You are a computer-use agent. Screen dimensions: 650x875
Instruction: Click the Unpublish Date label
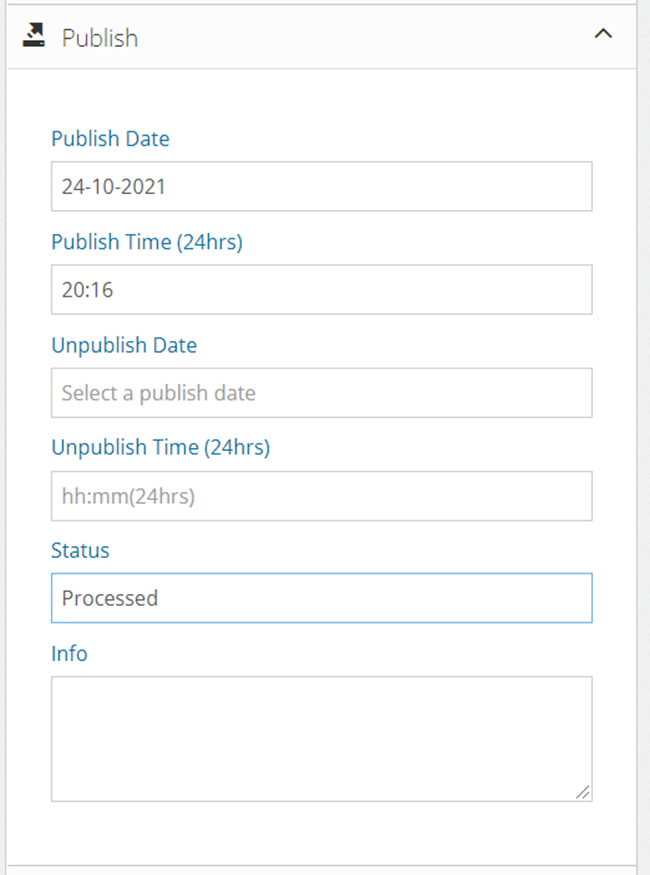pyautogui.click(x=124, y=345)
